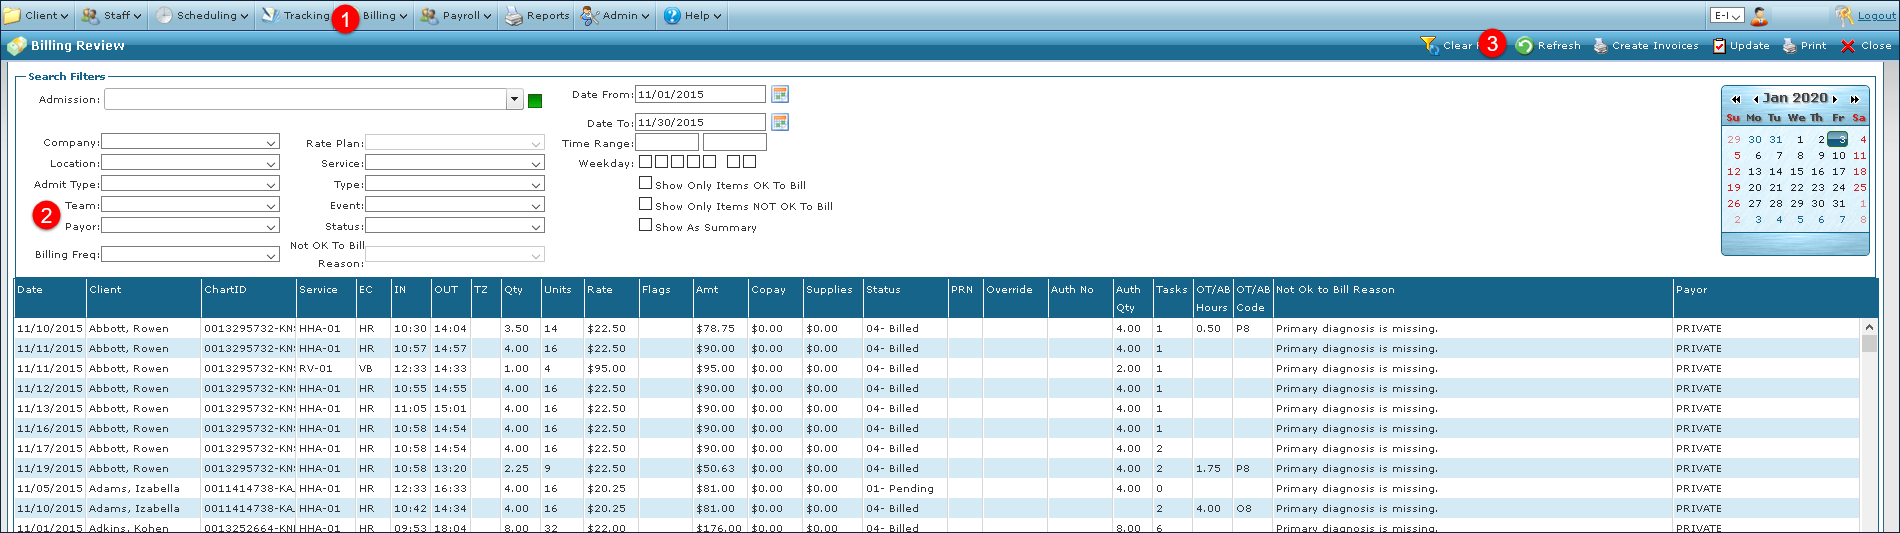Image resolution: width=1900 pixels, height=533 pixels.
Task: Open the Payroll menu
Action: coord(456,16)
